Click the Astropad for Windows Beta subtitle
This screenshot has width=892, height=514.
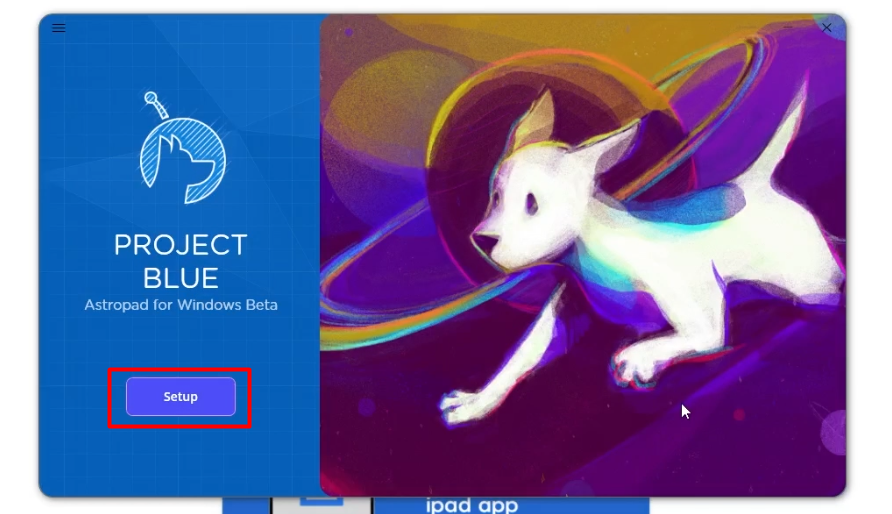(x=181, y=305)
